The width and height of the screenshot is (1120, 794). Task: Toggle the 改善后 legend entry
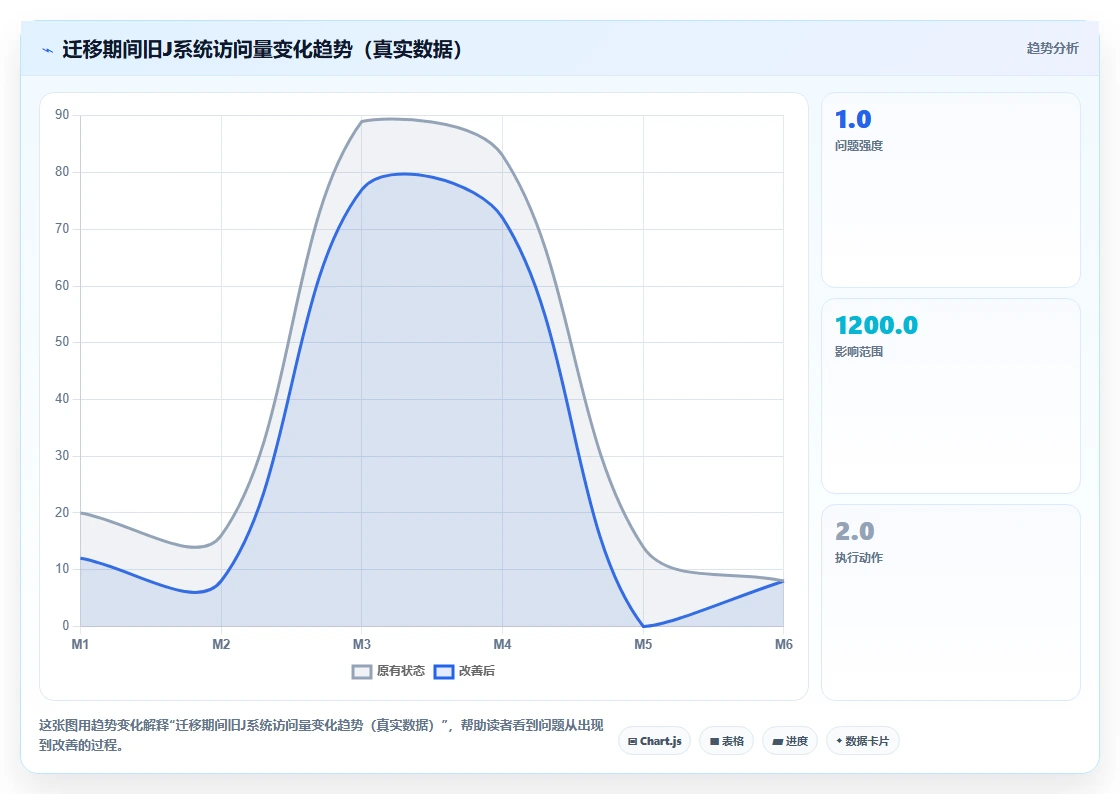tap(464, 671)
